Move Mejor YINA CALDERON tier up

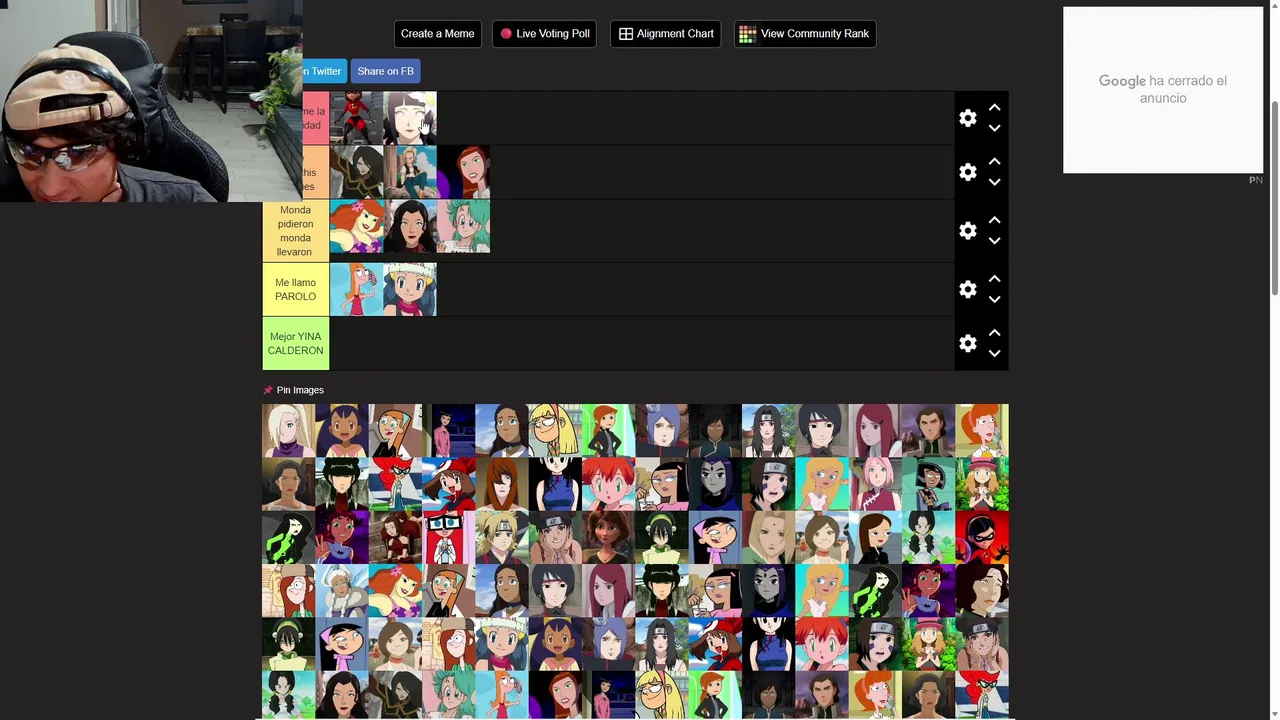pos(994,332)
